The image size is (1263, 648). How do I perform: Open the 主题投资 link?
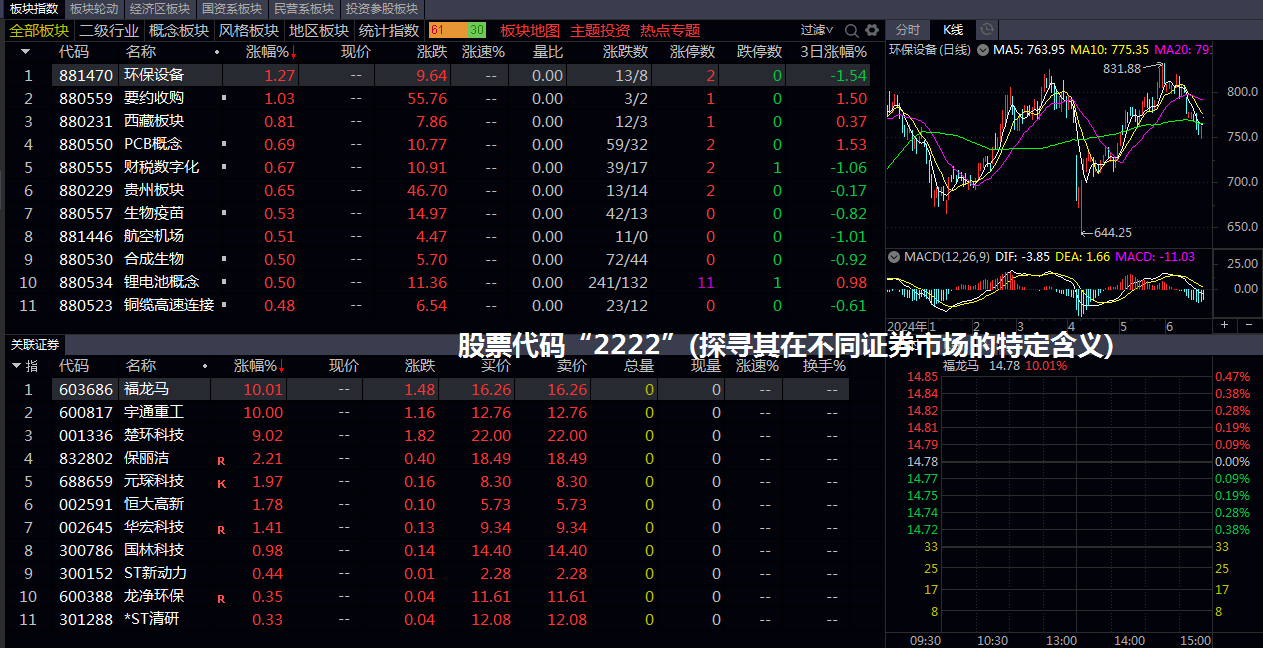pyautogui.click(x=600, y=30)
